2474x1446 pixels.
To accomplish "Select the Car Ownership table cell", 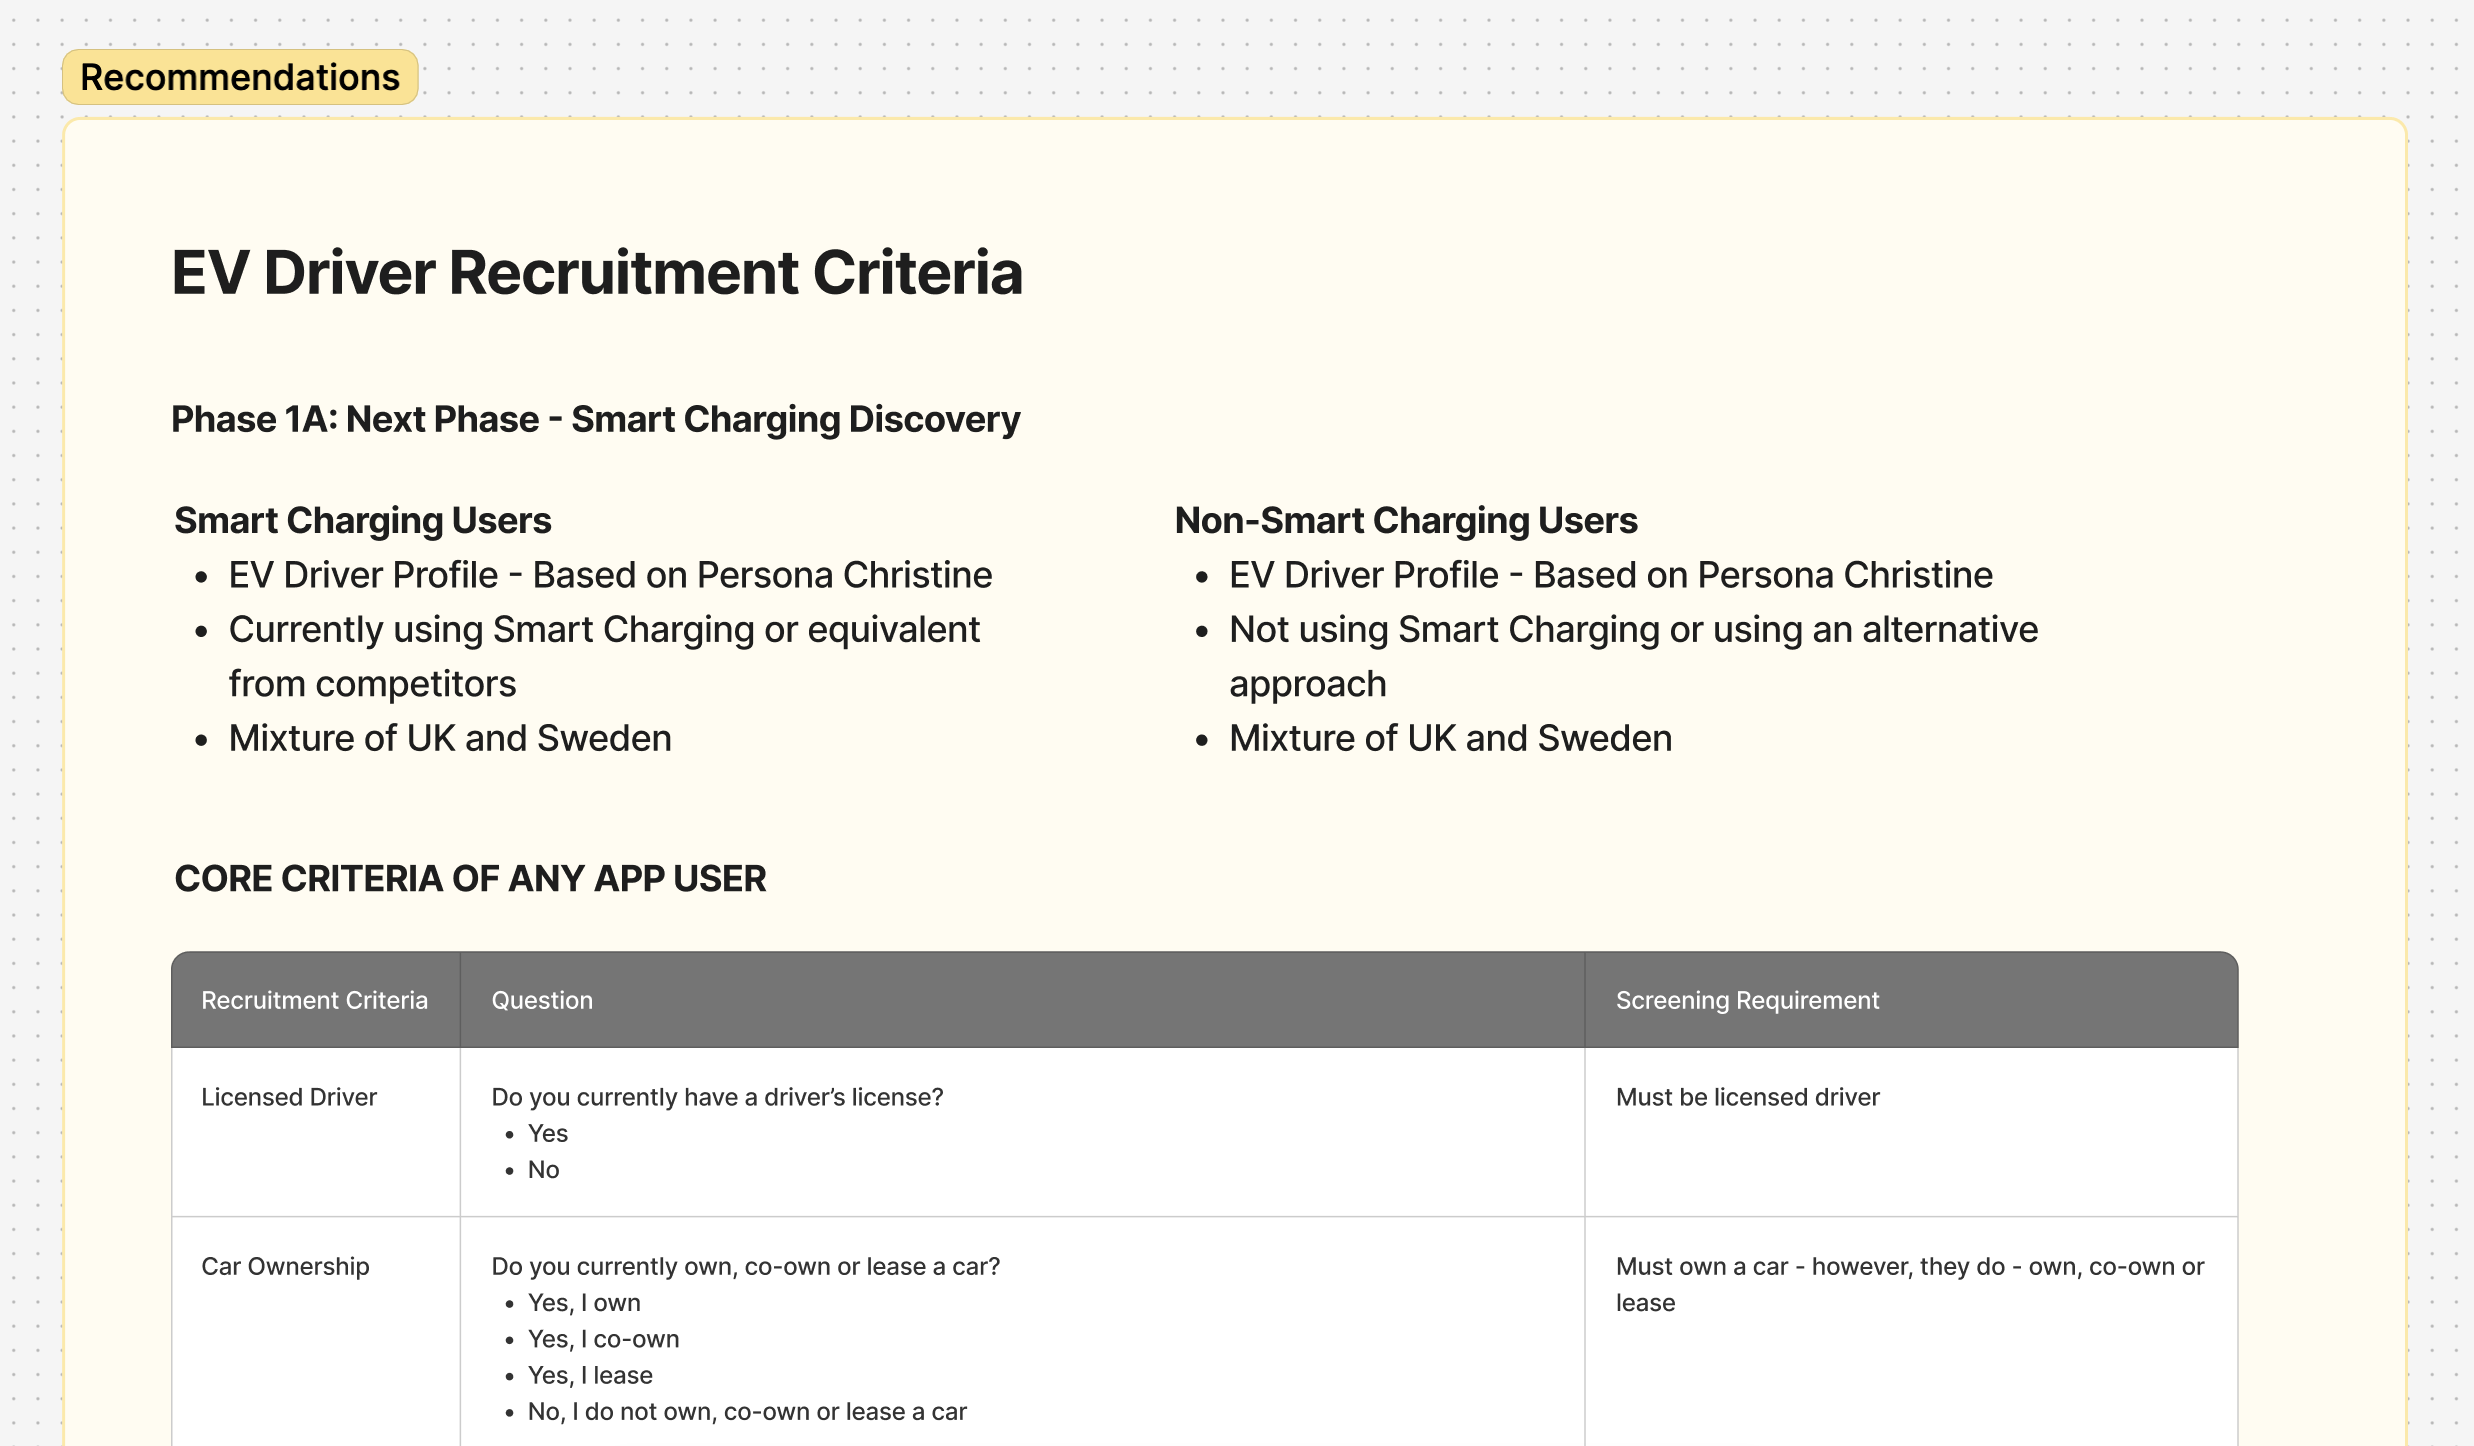I will [x=315, y=1332].
